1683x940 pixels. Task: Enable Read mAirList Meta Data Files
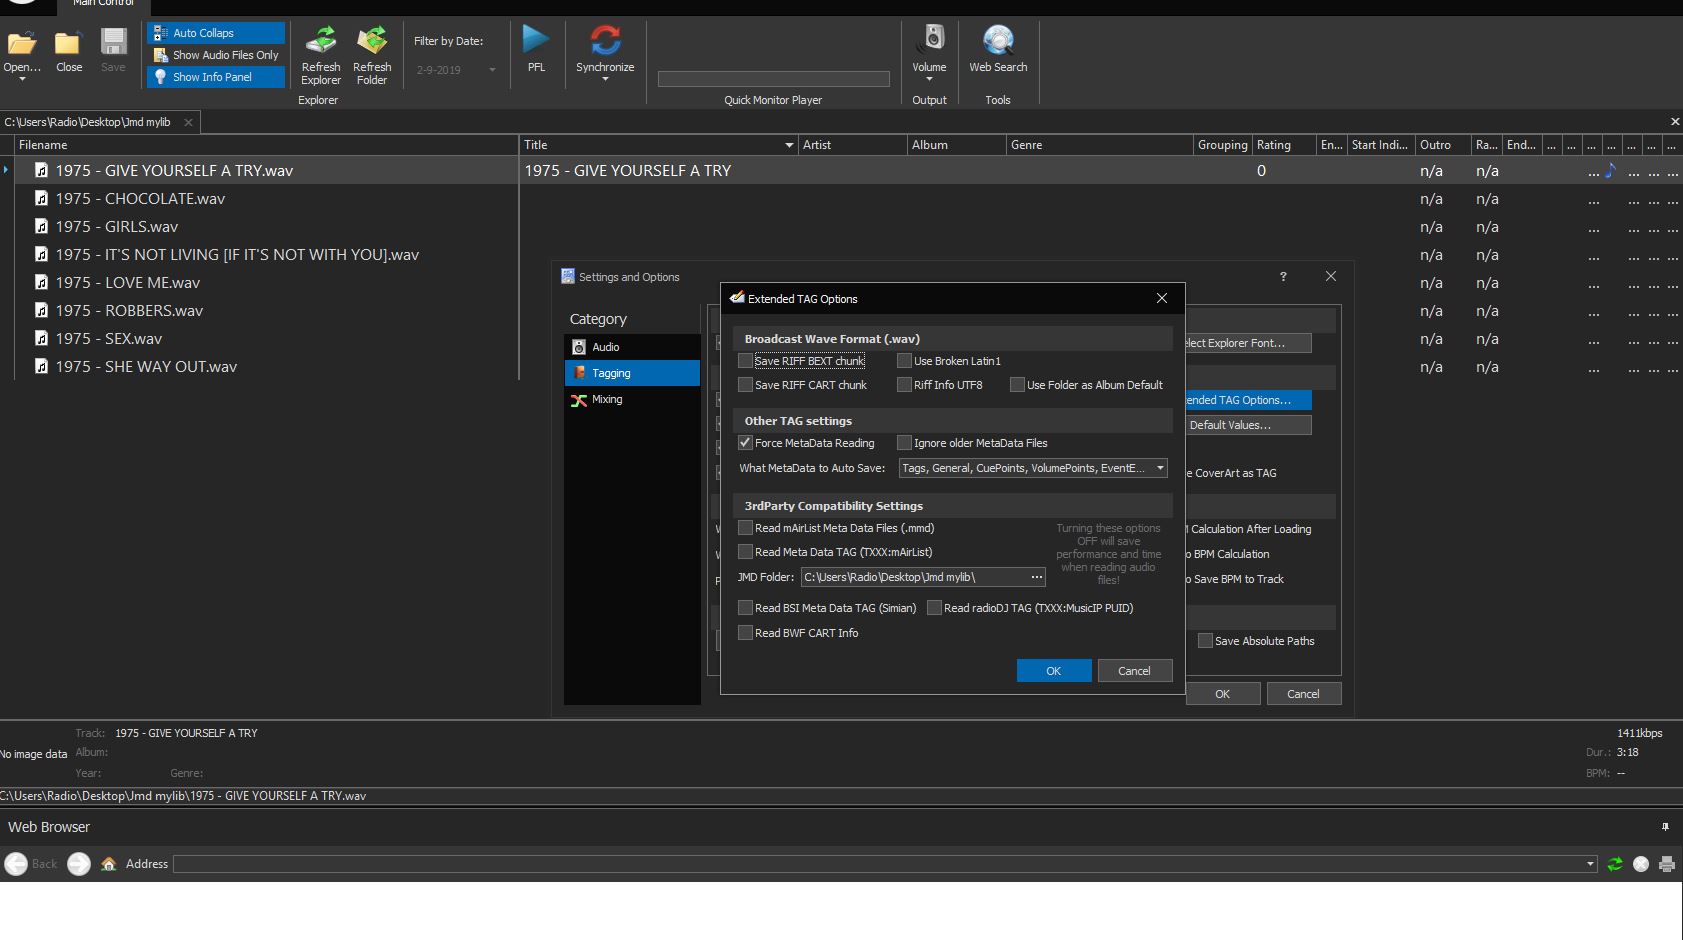coord(745,528)
